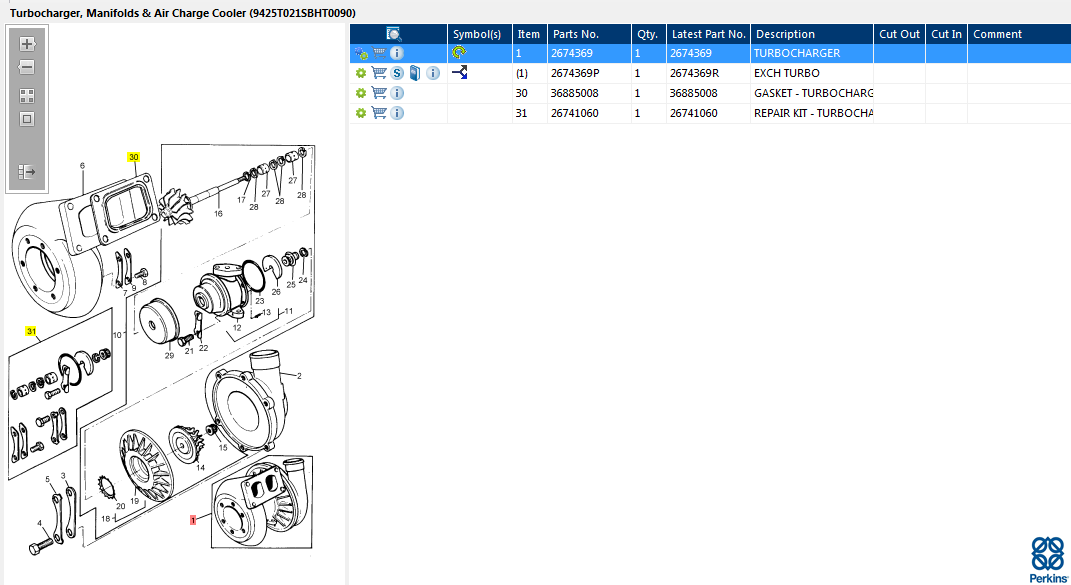Click callout number 12 under bearing housing
Viewport: 1071px width, 585px height.
237,327
